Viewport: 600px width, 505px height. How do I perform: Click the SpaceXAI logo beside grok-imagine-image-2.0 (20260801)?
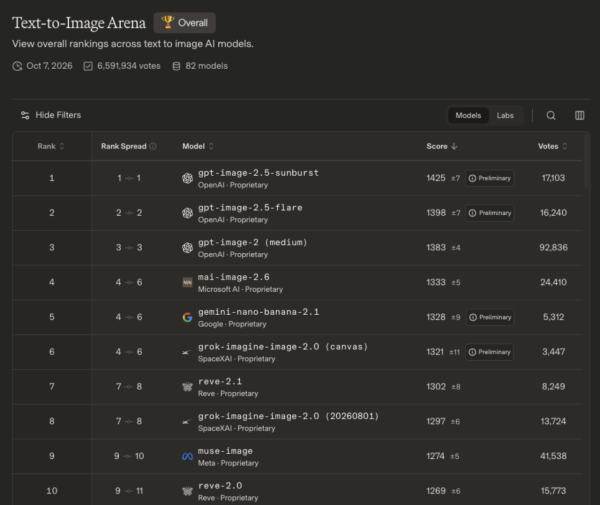click(186, 422)
